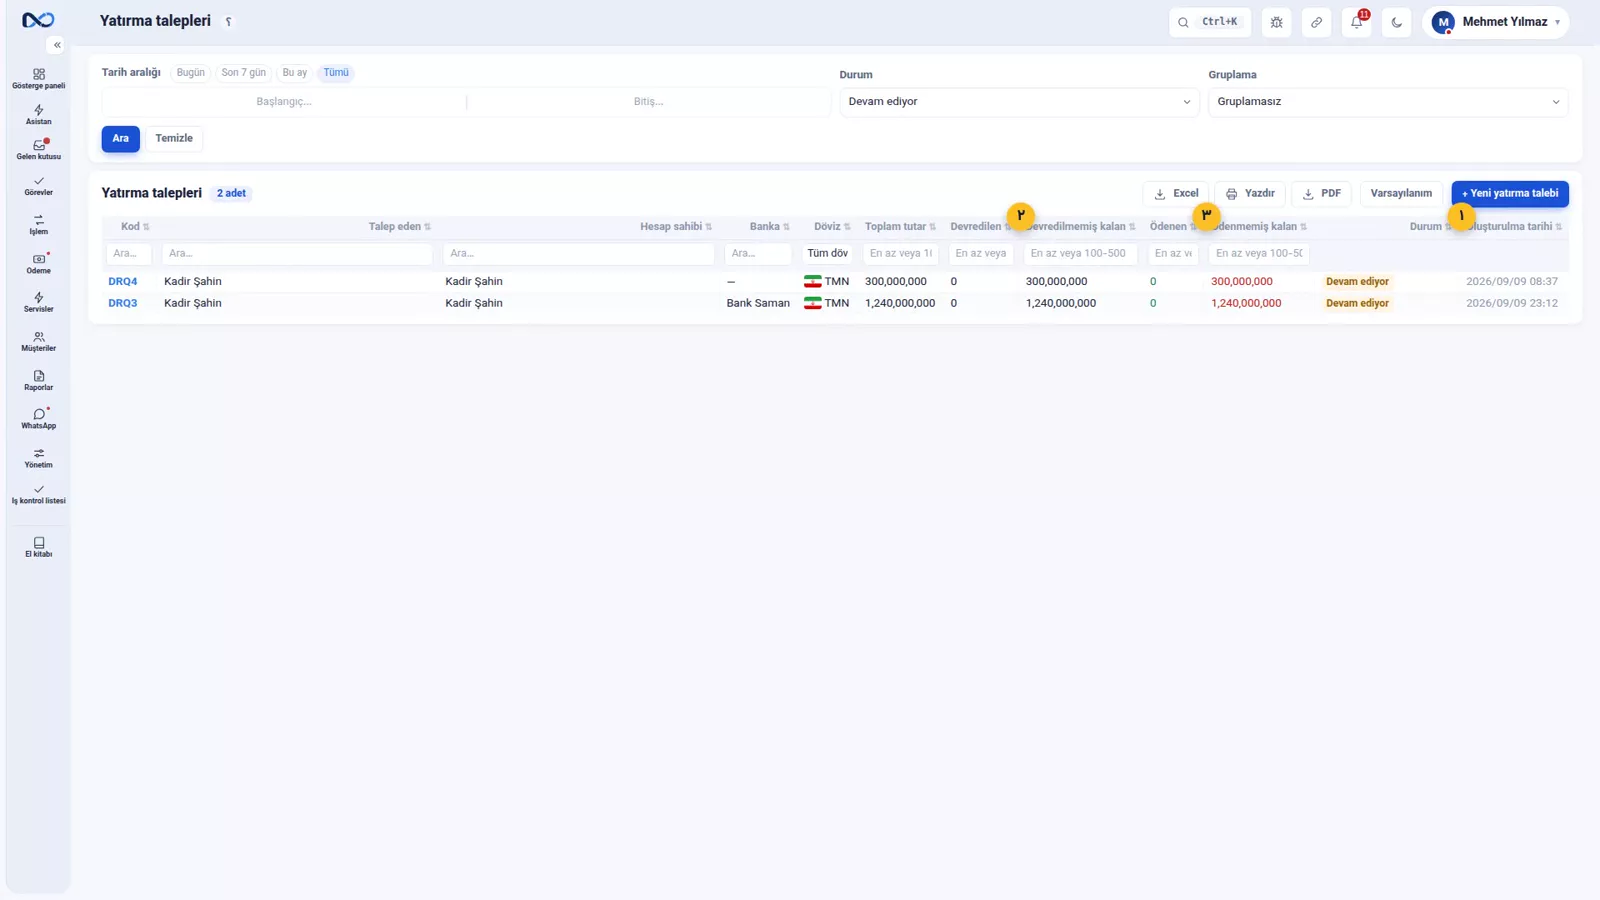Open the DRQ3 request link
This screenshot has height=900, width=1600.
[x=123, y=303]
